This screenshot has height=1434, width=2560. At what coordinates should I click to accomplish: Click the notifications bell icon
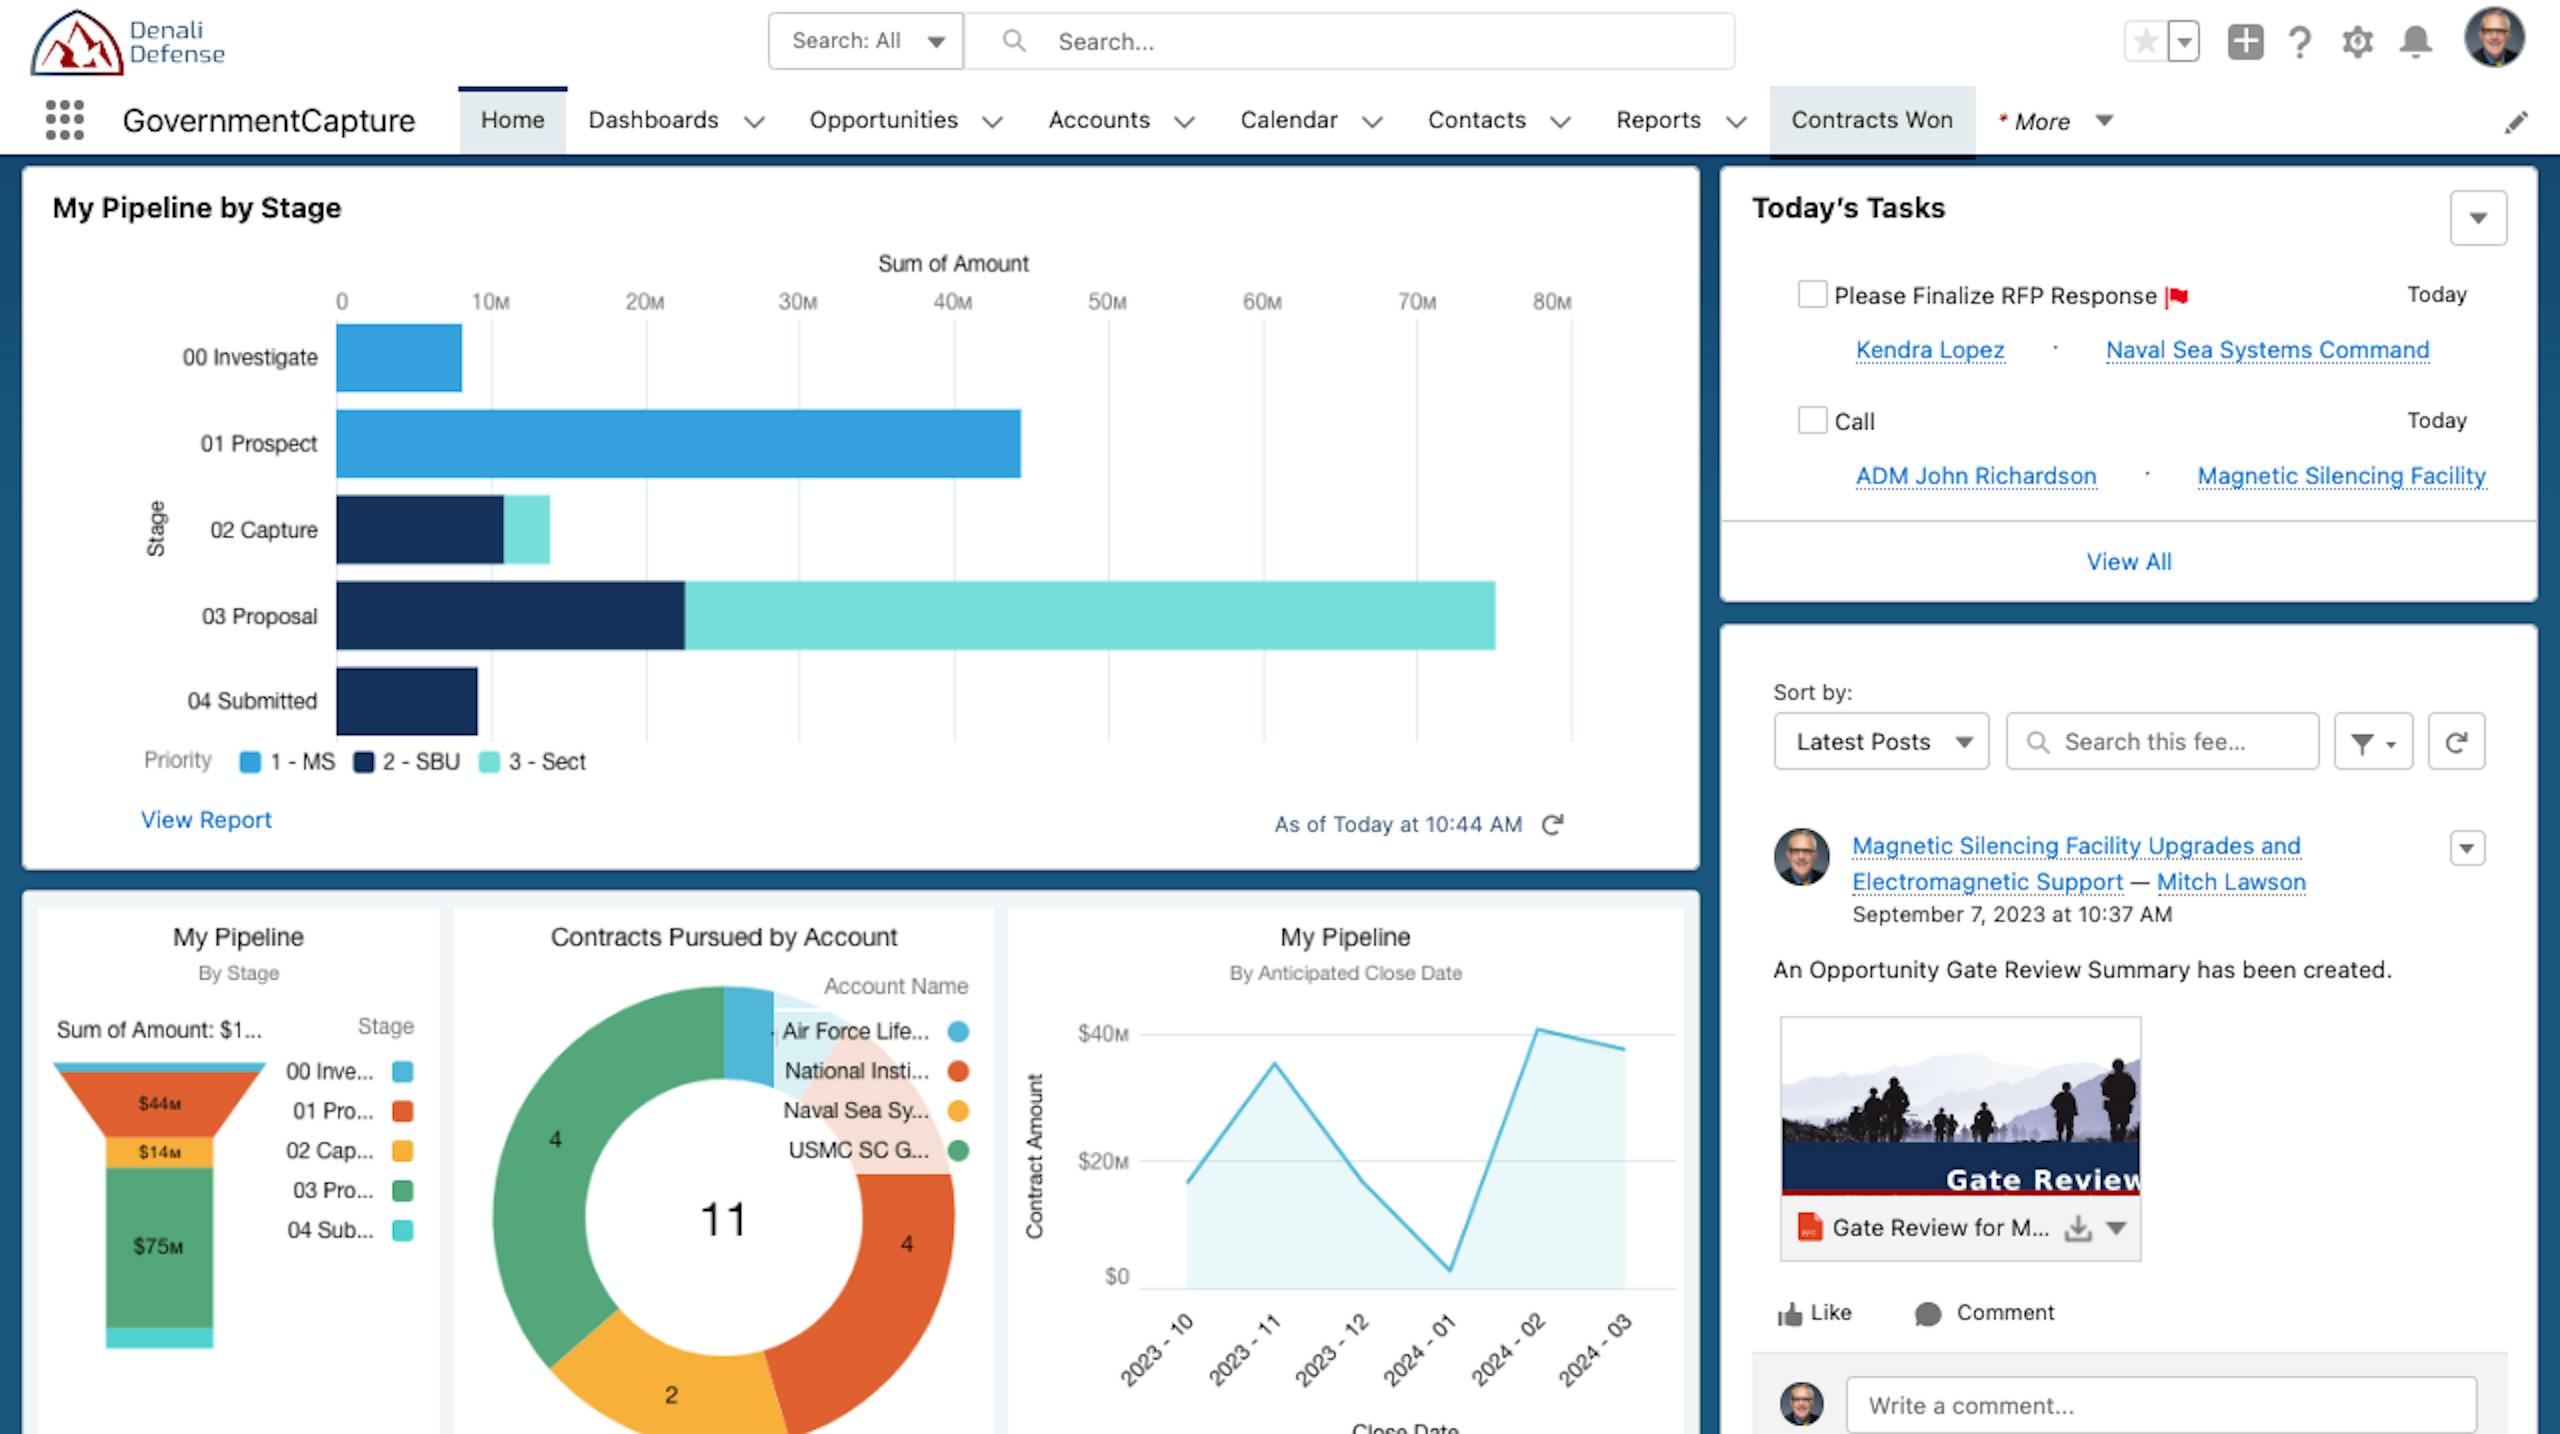click(x=2416, y=42)
